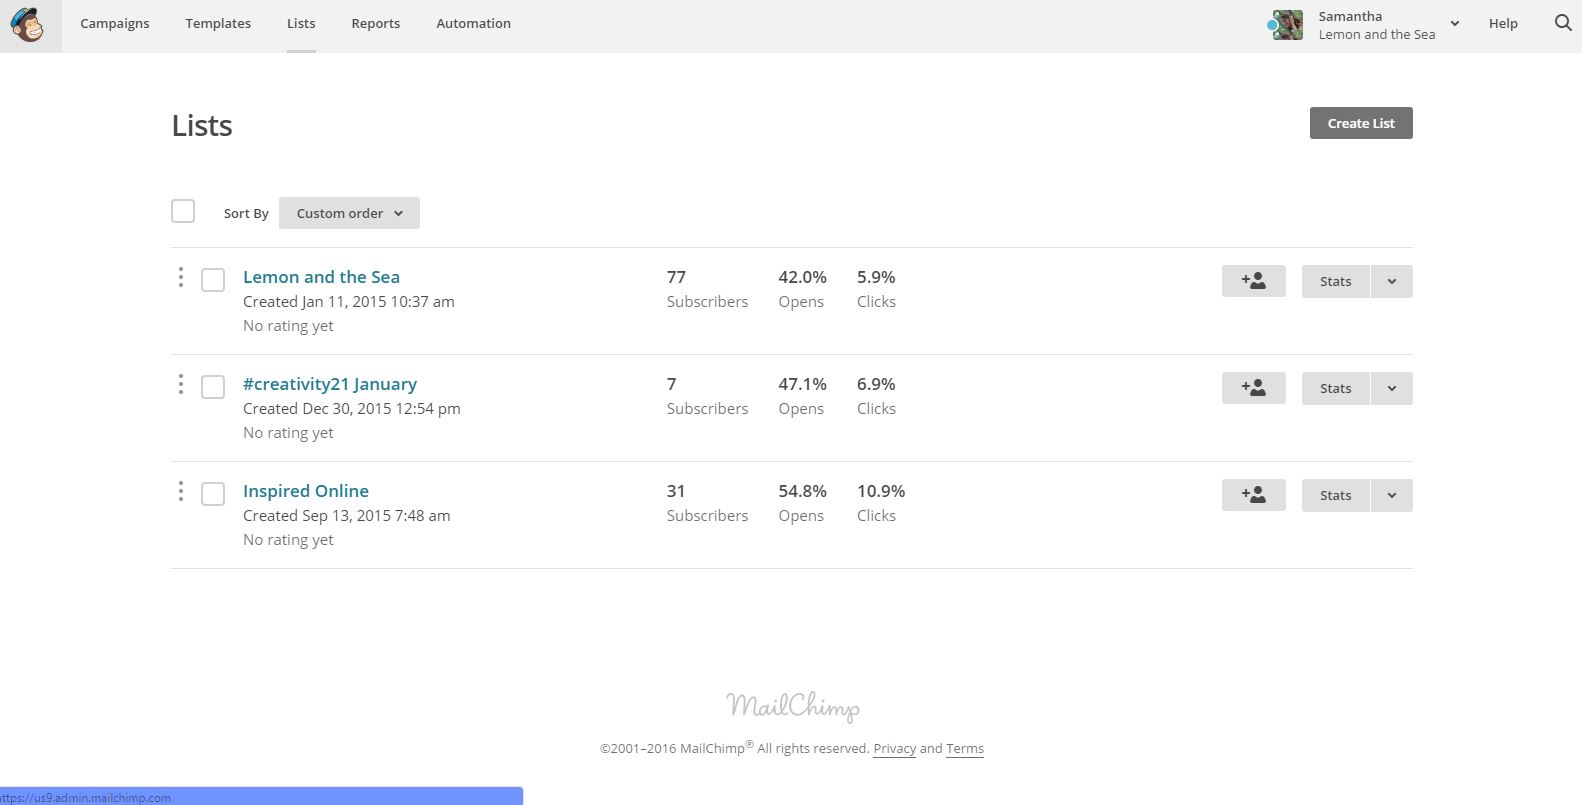Image resolution: width=1582 pixels, height=805 pixels.
Task: Add subscriber to Lemon and the Sea
Action: 1253,281
